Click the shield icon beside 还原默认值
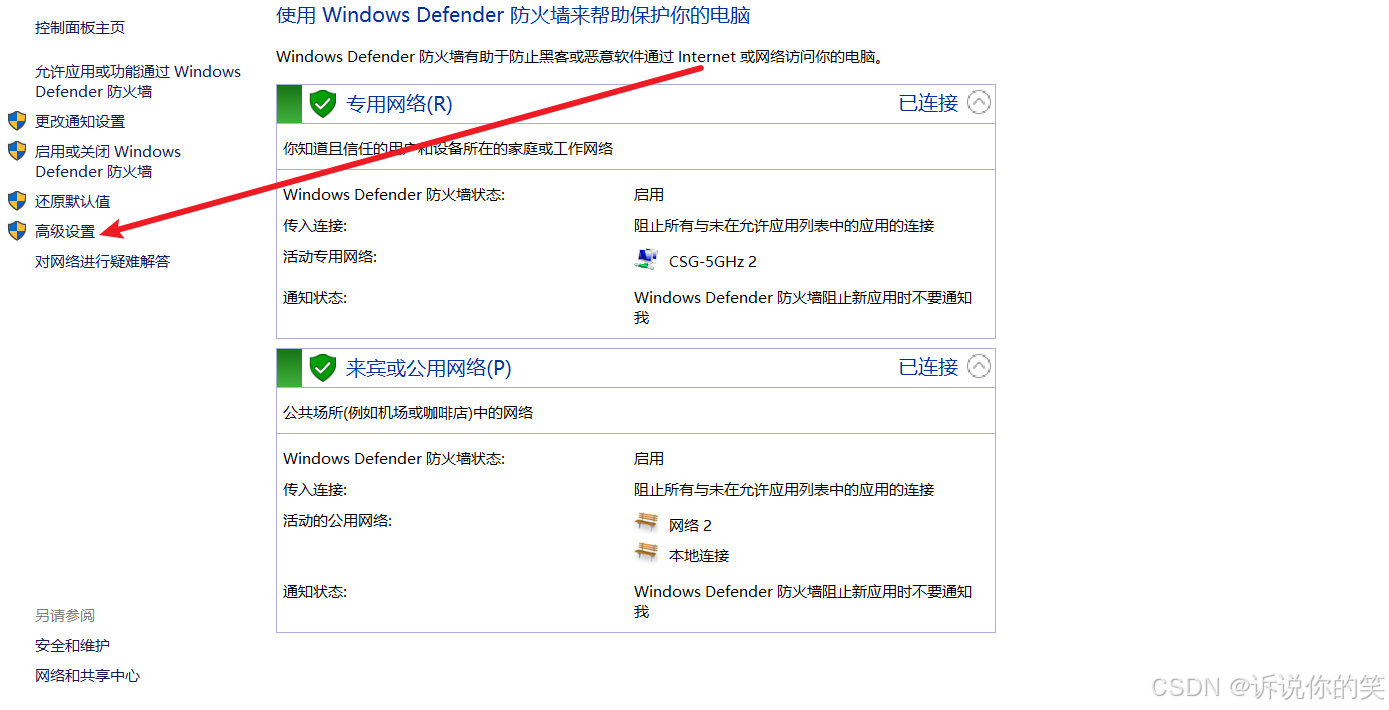Screen dimensions: 1389x710 pyautogui.click(x=17, y=201)
